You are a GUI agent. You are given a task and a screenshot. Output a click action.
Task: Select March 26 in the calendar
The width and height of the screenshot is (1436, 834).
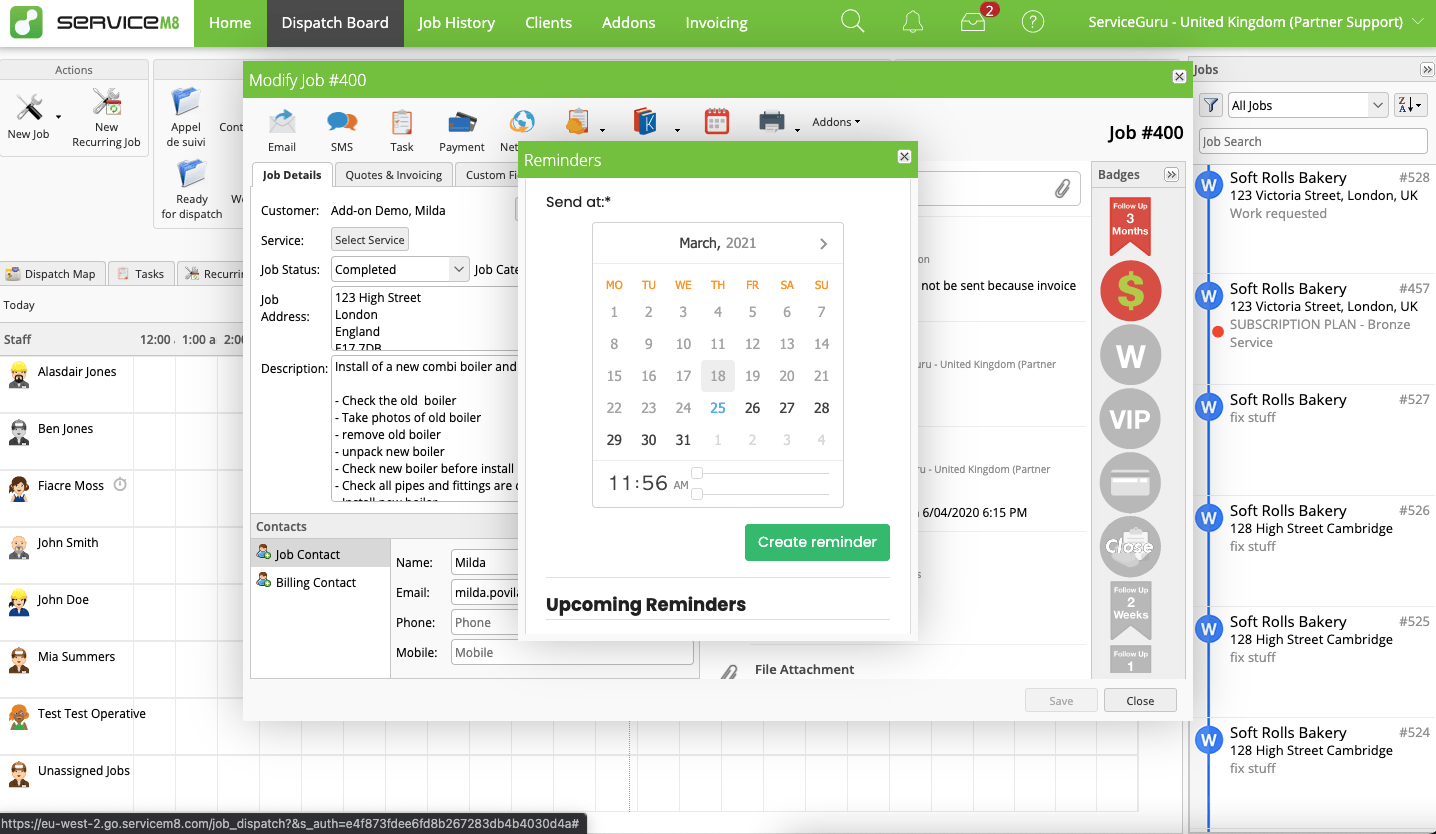[753, 408]
